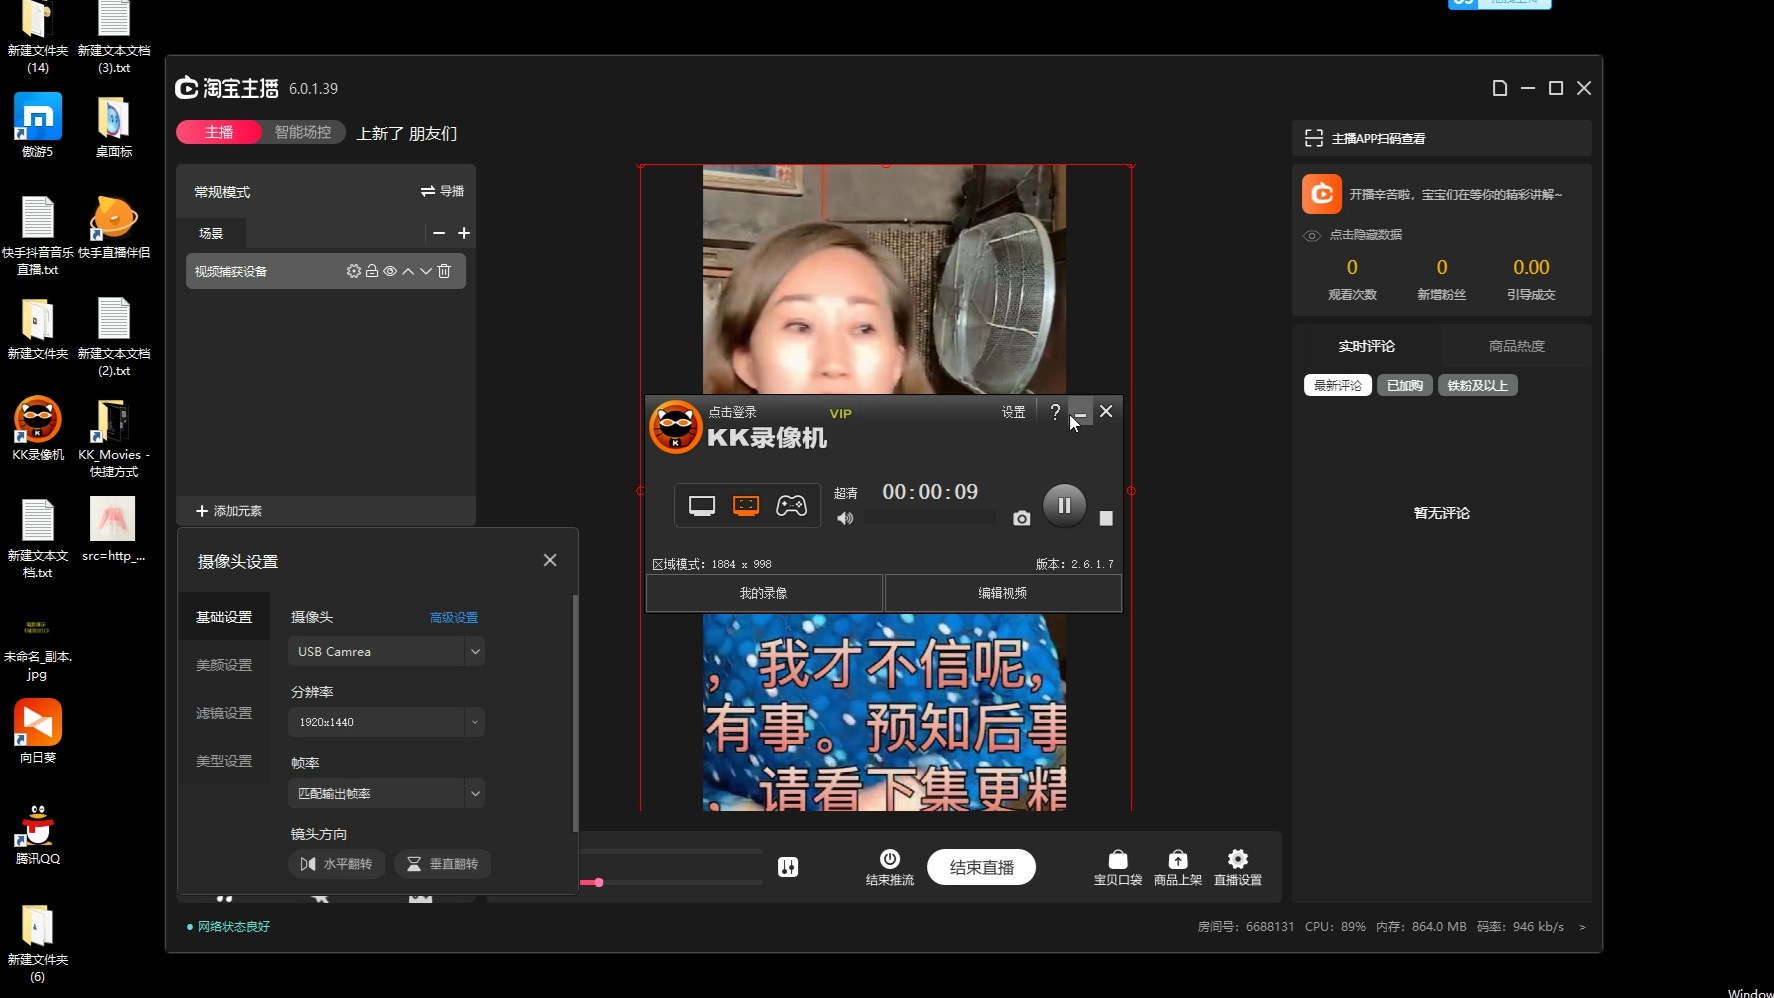Image resolution: width=1774 pixels, height=998 pixels.
Task: Click 添加元素 to add element
Action: pos(229,511)
